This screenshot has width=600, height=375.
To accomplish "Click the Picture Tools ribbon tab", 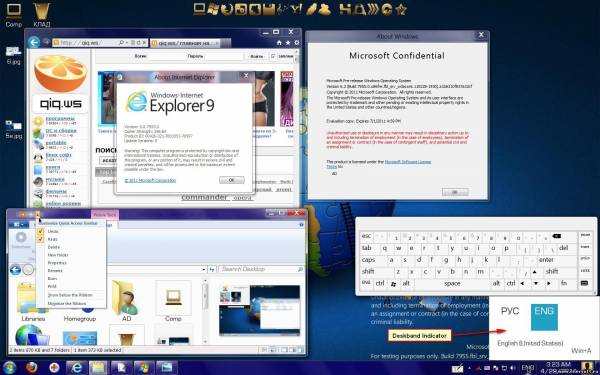I will tap(105, 215).
